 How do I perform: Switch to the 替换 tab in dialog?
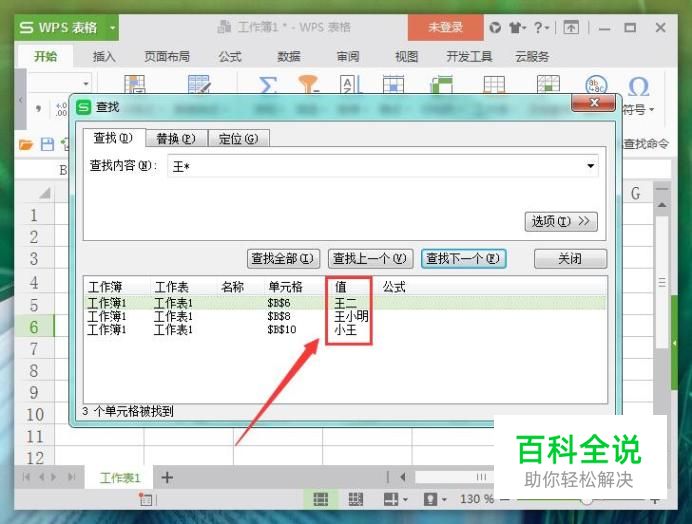[176, 139]
